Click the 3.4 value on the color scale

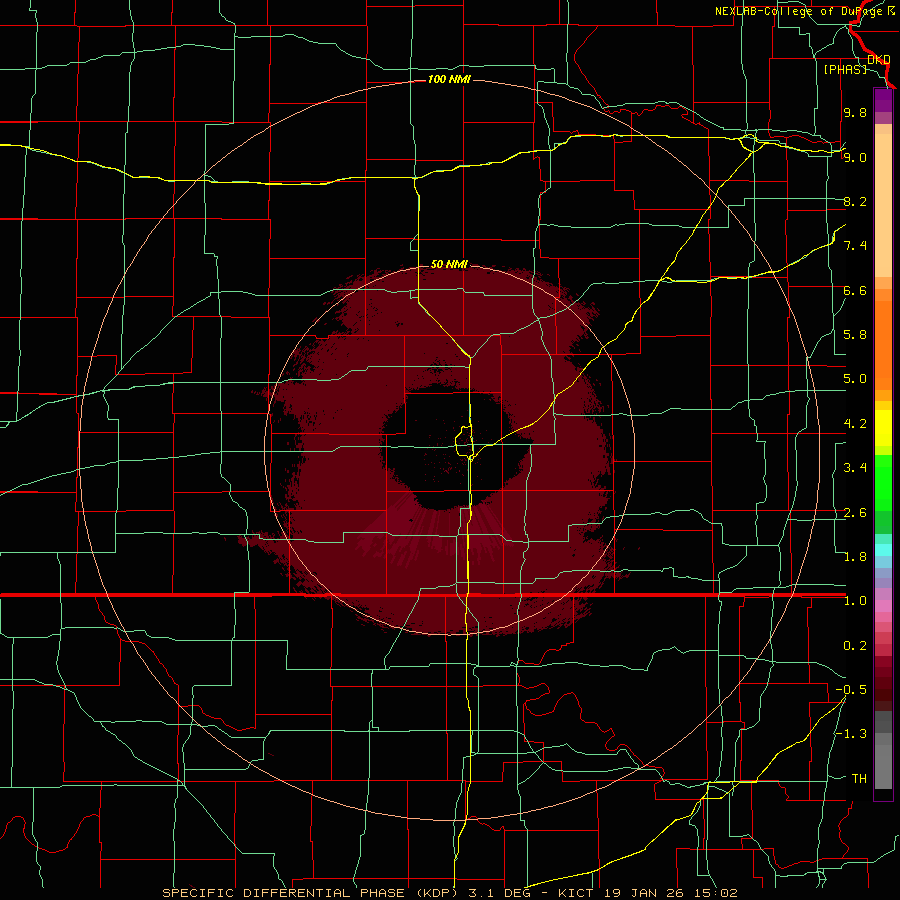pyautogui.click(x=855, y=468)
